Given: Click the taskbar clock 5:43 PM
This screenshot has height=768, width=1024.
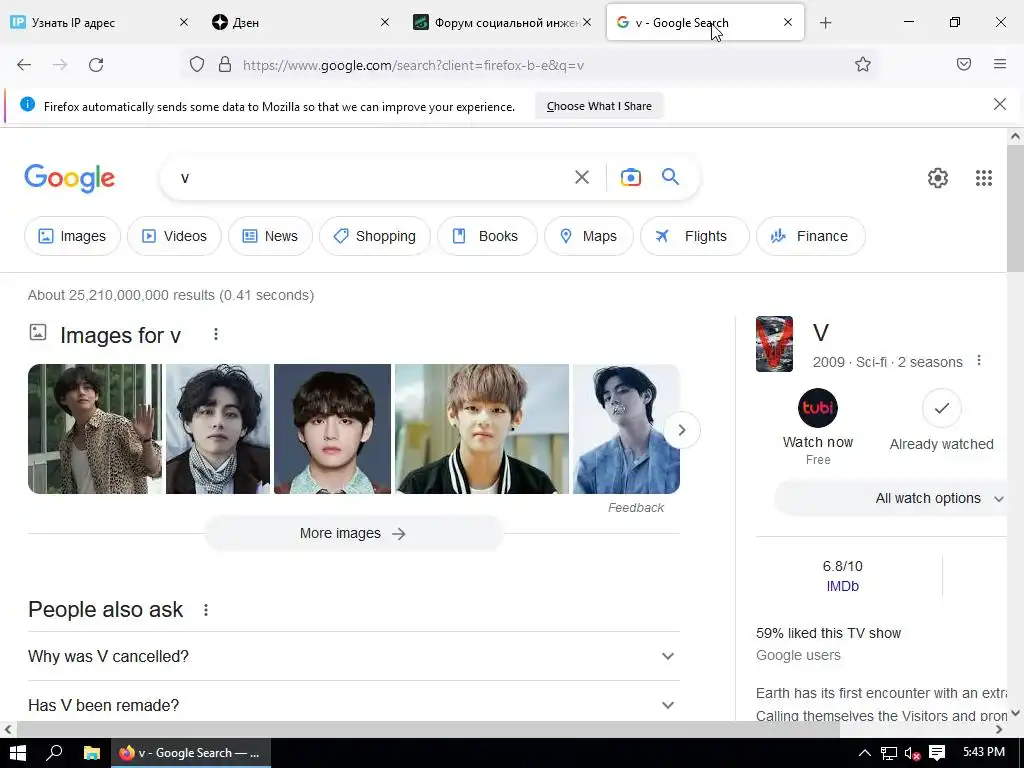Looking at the screenshot, I should click(984, 752).
